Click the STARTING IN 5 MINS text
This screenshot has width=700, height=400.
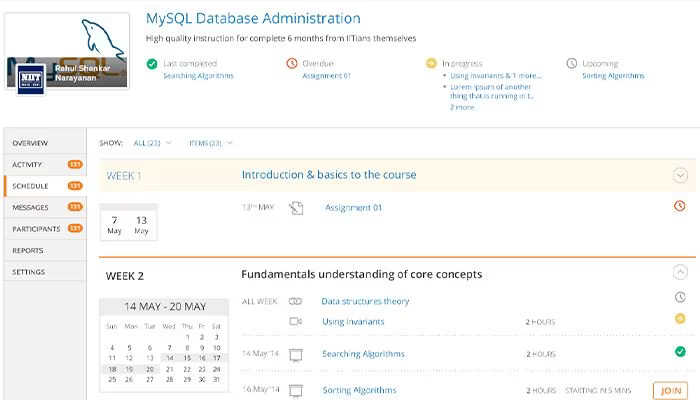(x=598, y=391)
